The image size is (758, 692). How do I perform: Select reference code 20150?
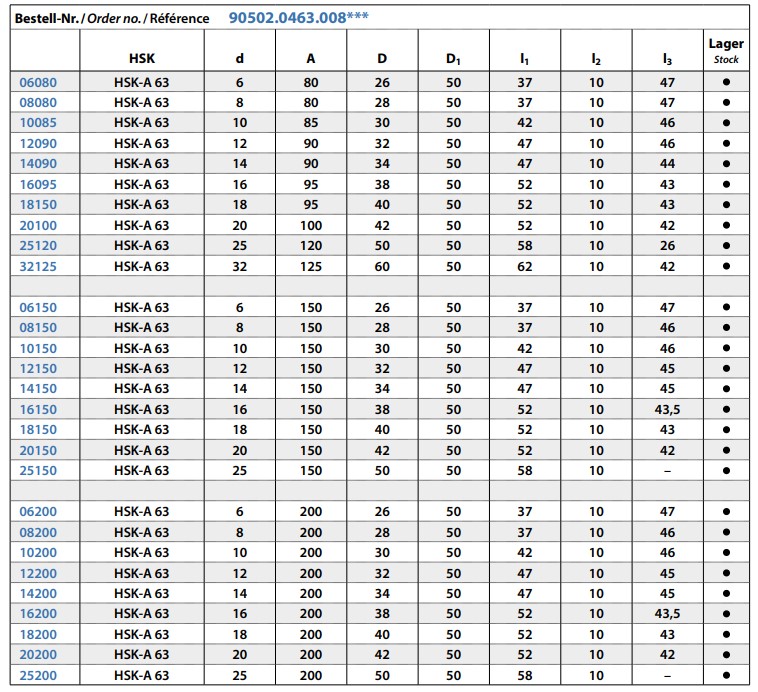pos(38,451)
